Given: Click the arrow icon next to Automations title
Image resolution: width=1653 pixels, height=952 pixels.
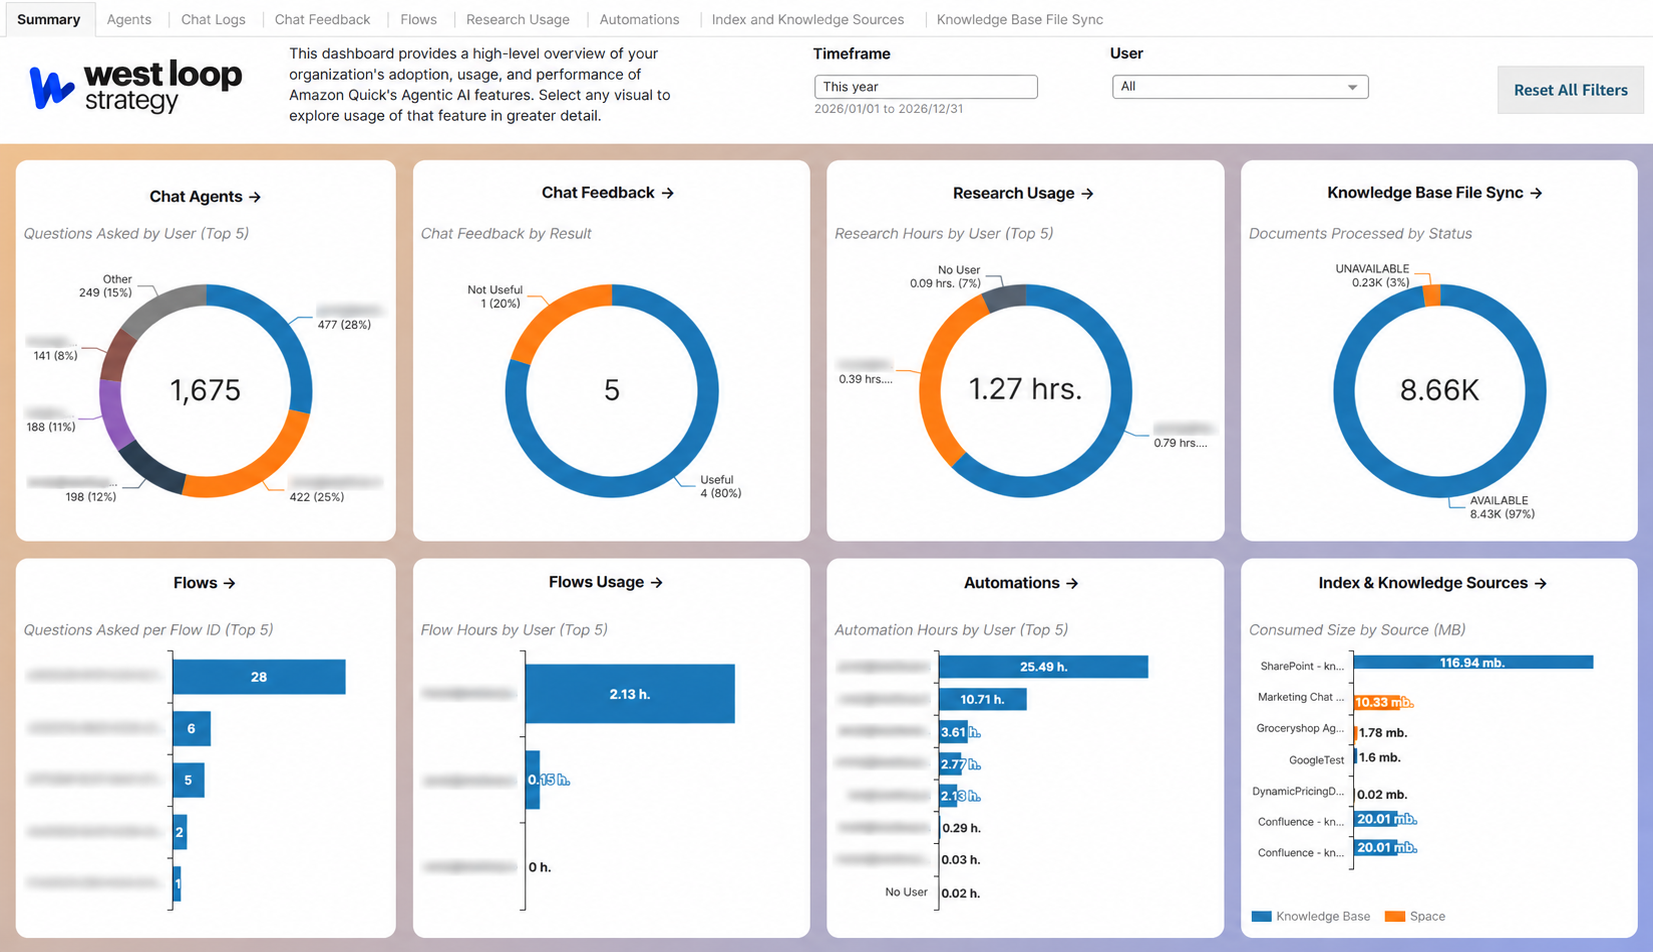Looking at the screenshot, I should (x=1072, y=583).
